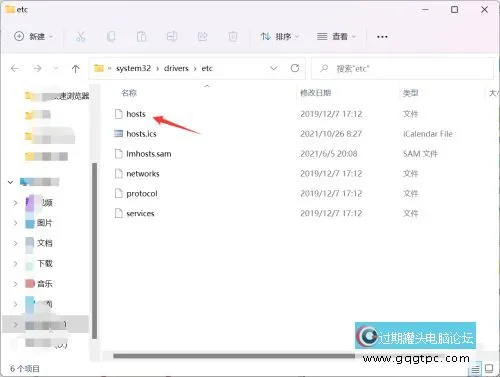Image resolution: width=500 pixels, height=377 pixels.
Task: Click the hosts file document icon
Action: coord(118,114)
